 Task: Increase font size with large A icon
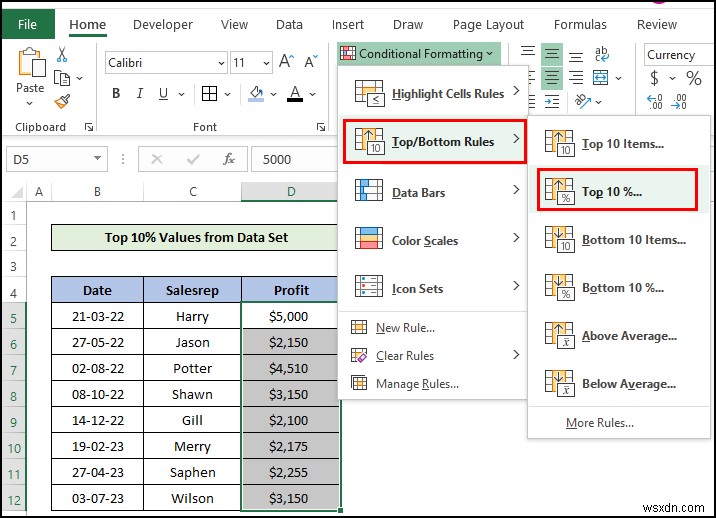(287, 61)
